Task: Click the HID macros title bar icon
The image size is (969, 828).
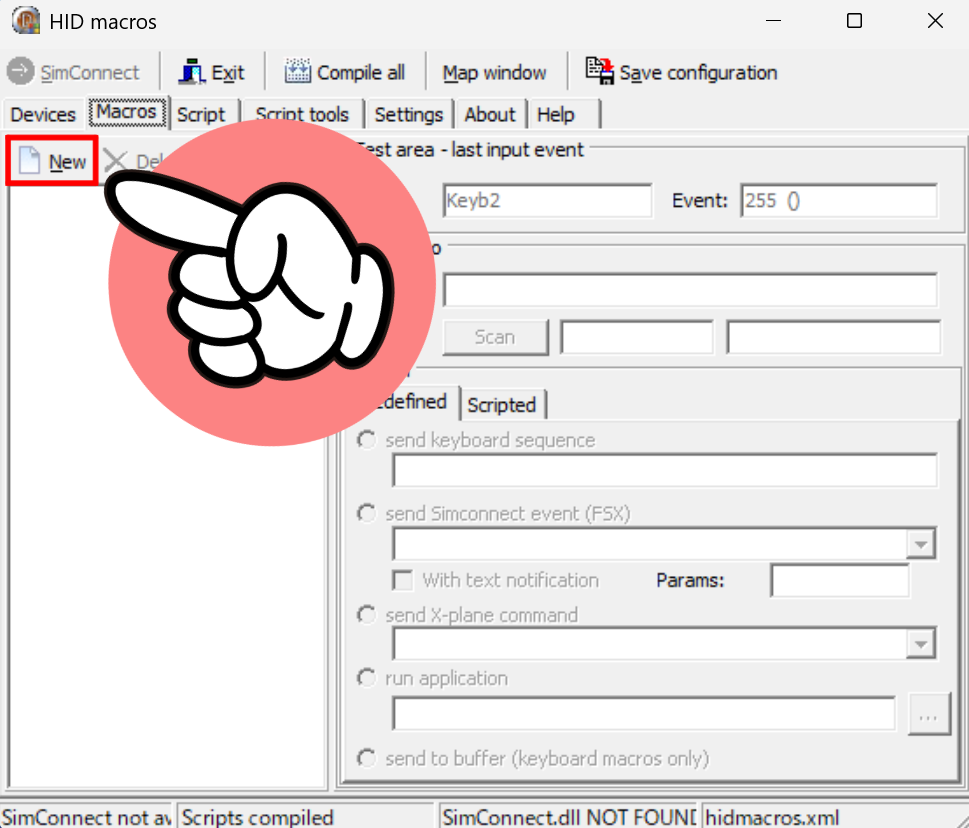Action: 26,21
